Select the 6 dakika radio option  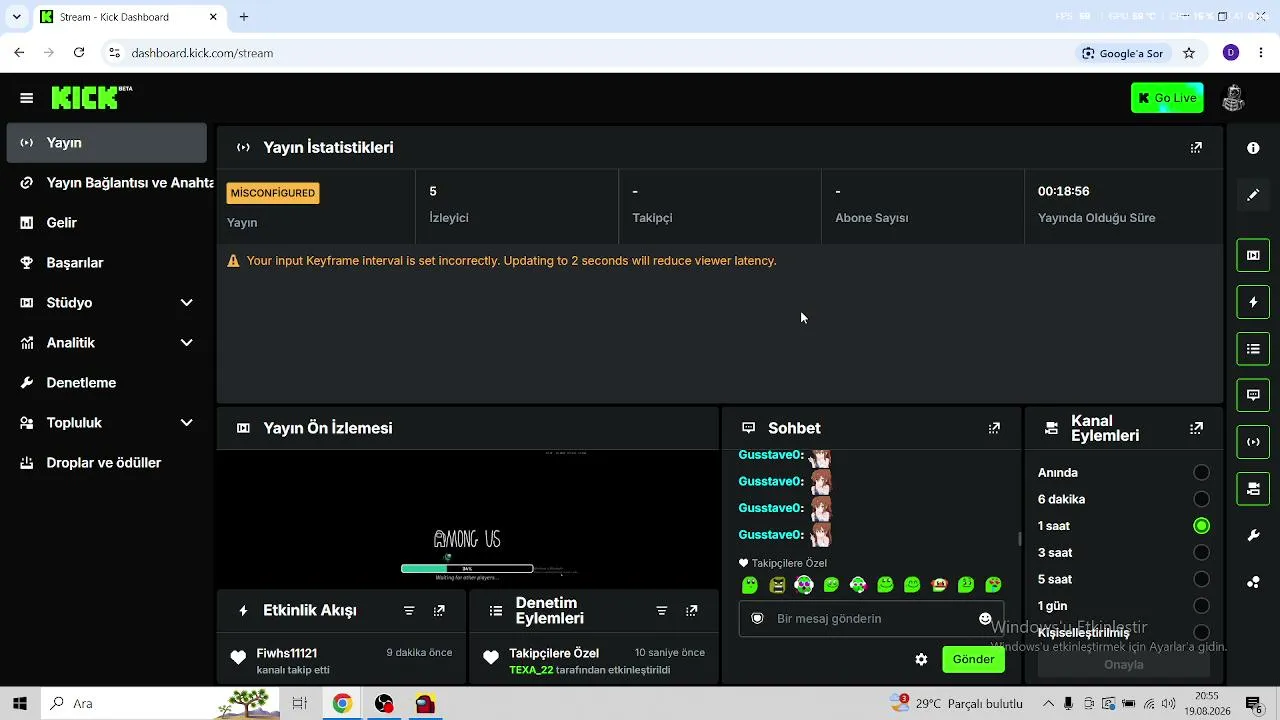[1202, 499]
